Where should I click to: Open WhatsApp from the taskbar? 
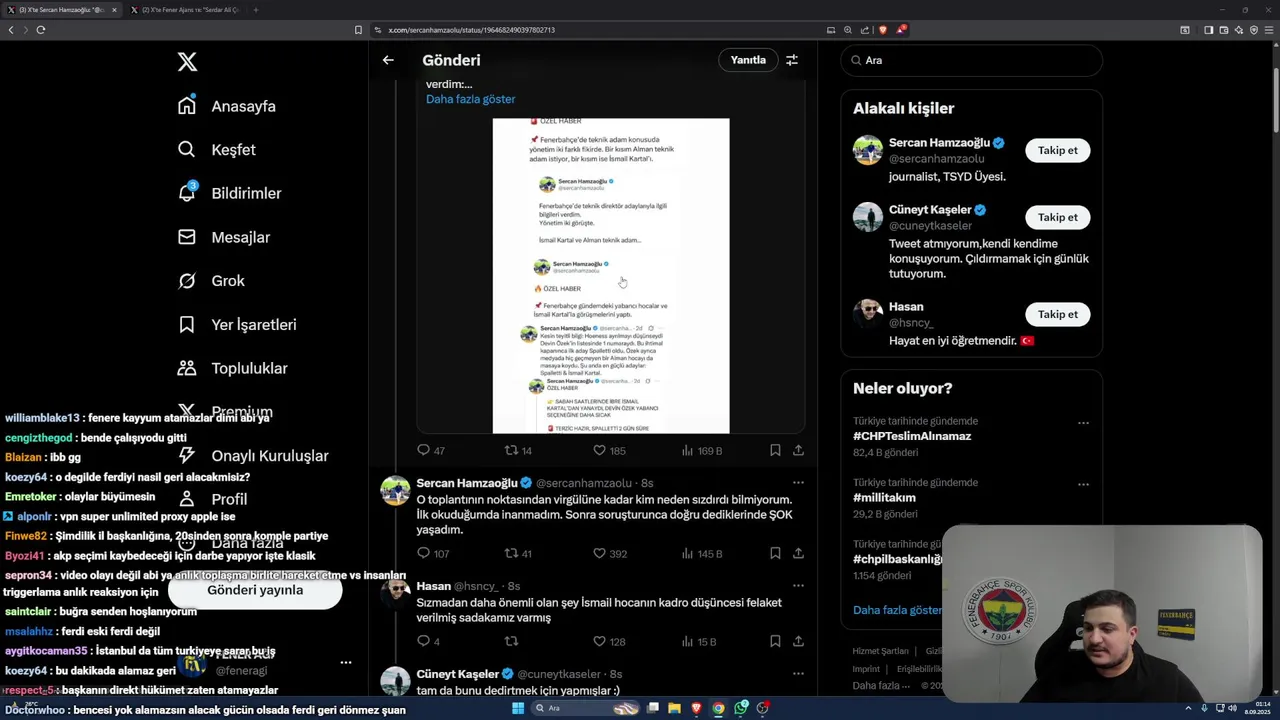[x=741, y=708]
